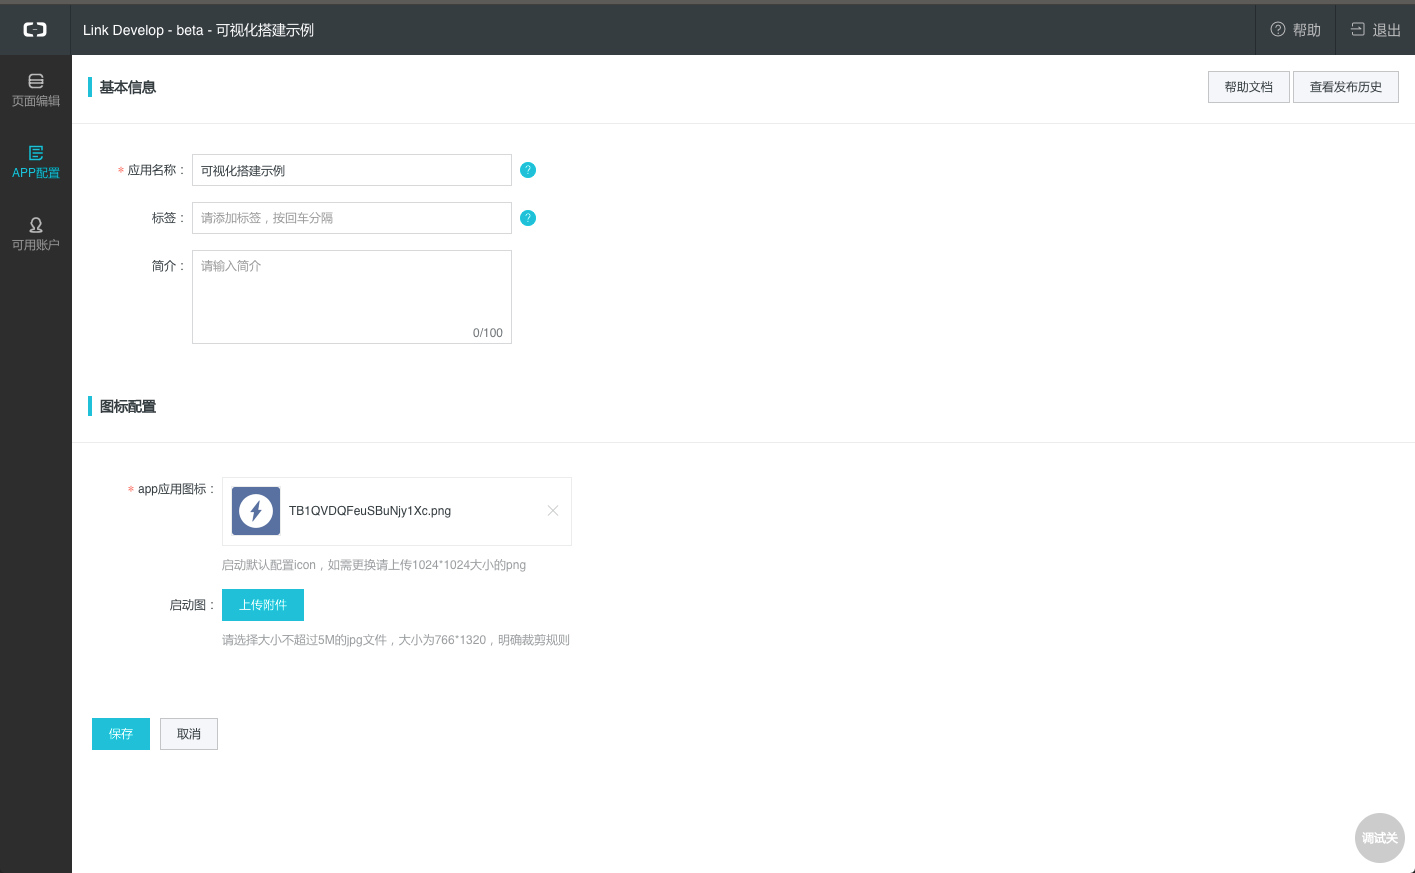Click the 查看发布历史 button
Screen dimensions: 1415x873
[x=1346, y=87]
